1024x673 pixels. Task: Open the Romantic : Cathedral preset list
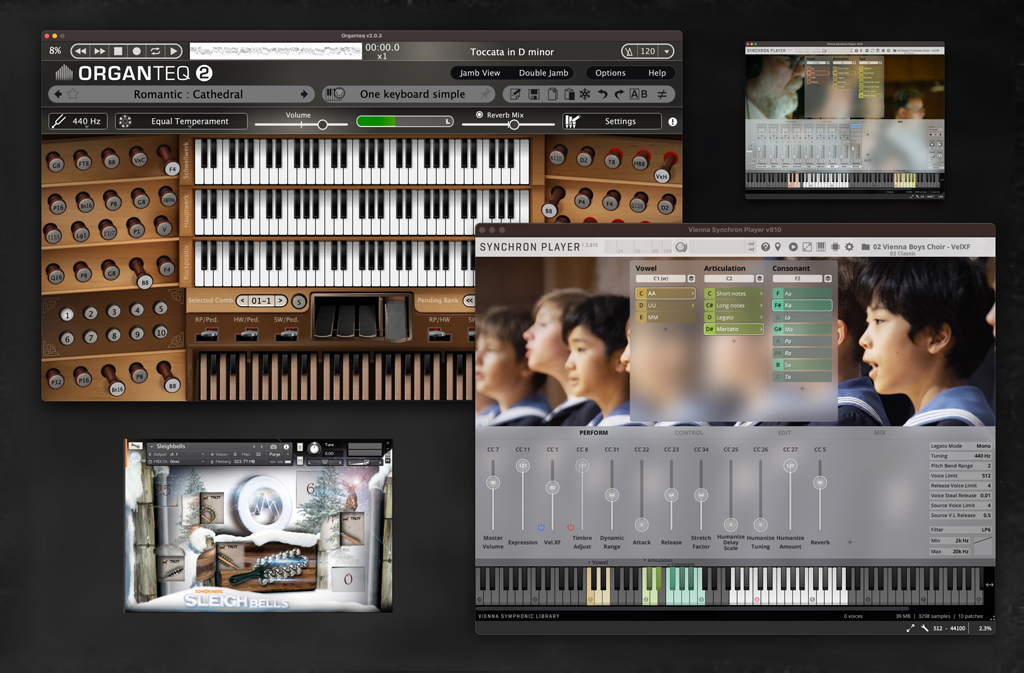[188, 94]
